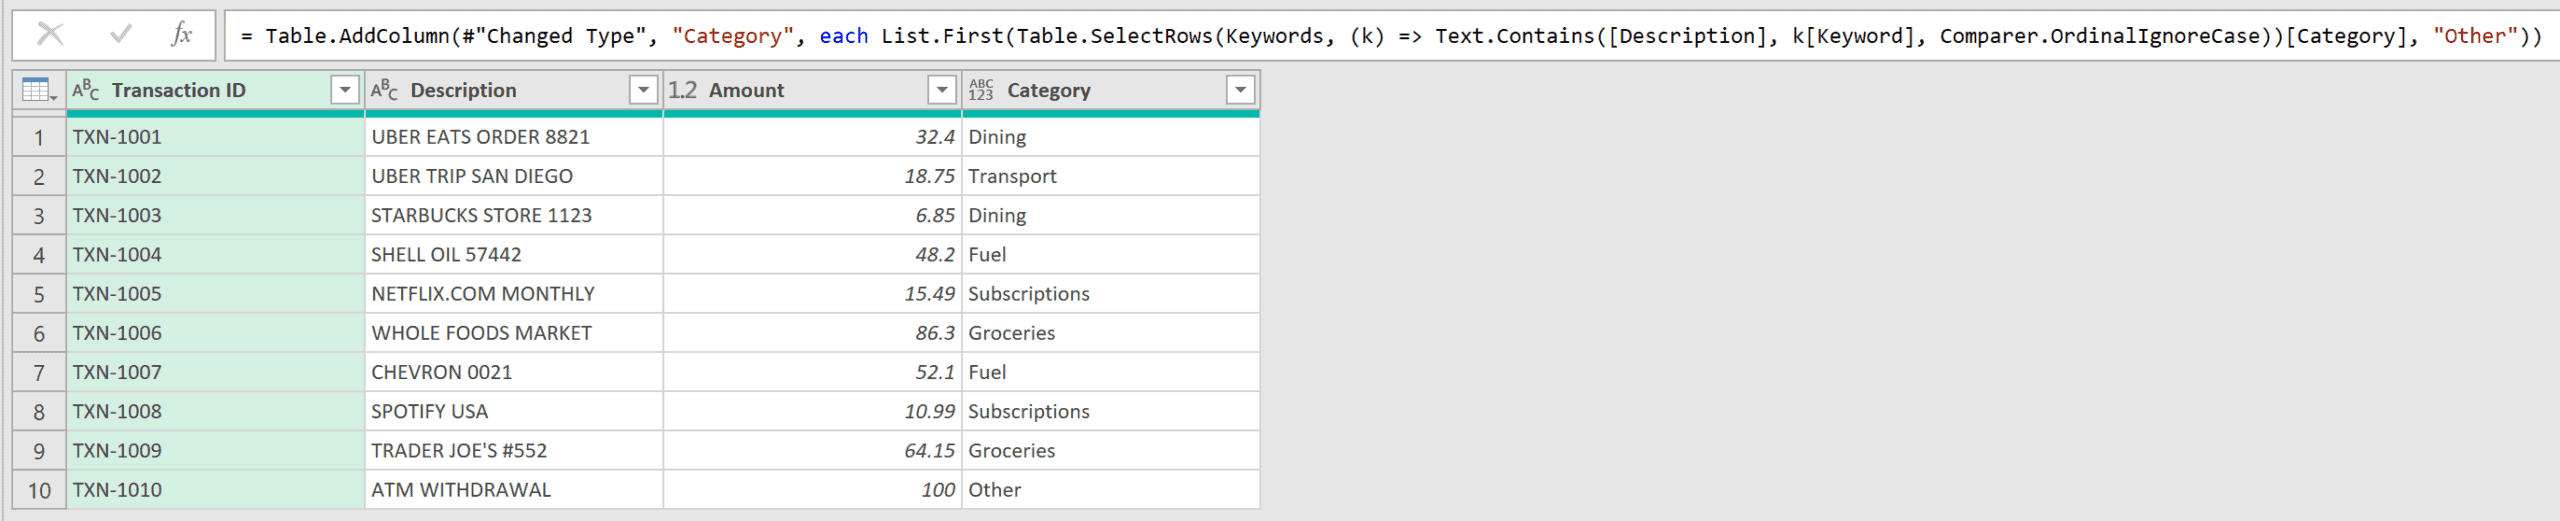Viewport: 2560px width, 521px height.
Task: Click the SHELL OIL 57442 cell
Action: coord(514,254)
